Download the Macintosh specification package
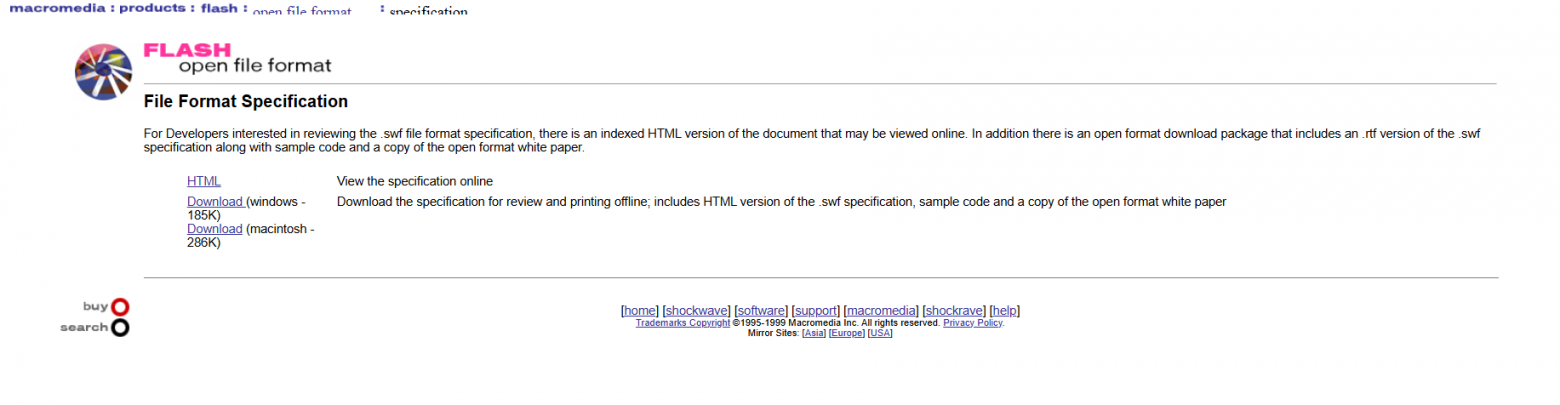1560x405 pixels. pos(214,228)
